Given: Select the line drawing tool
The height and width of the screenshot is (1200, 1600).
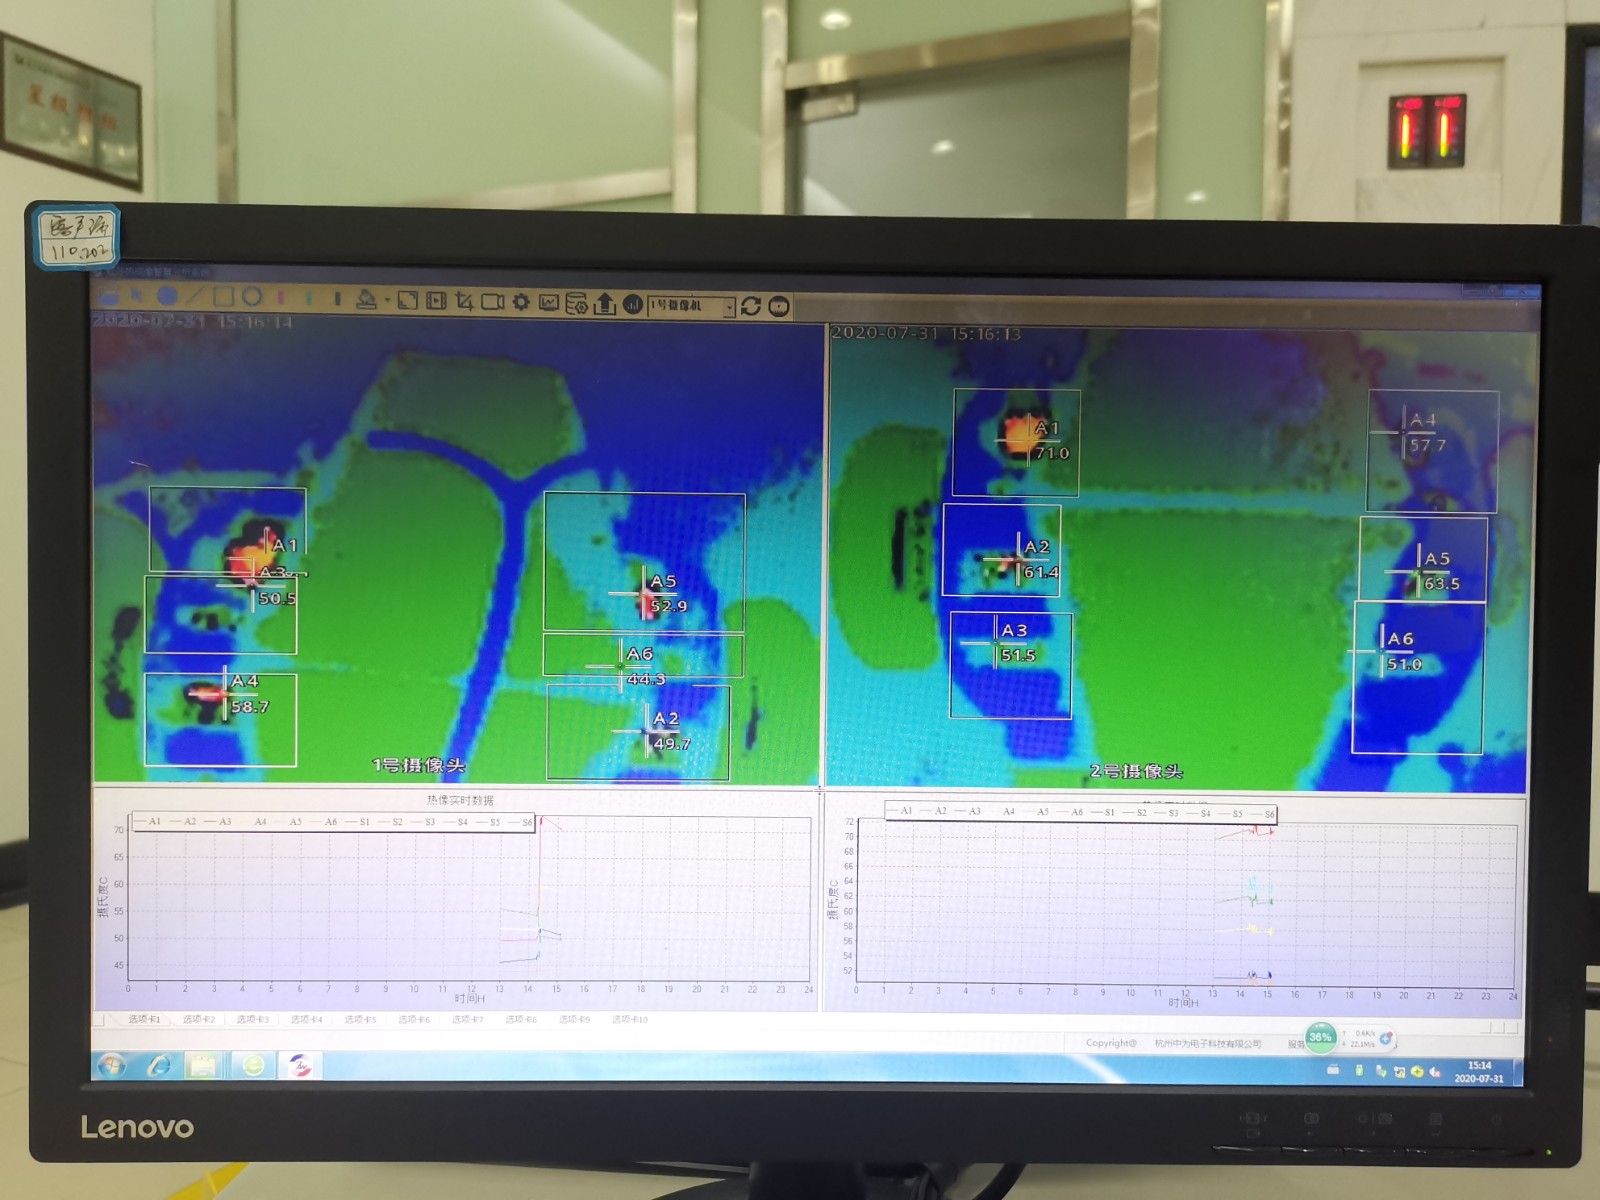Looking at the screenshot, I should 194,297.
